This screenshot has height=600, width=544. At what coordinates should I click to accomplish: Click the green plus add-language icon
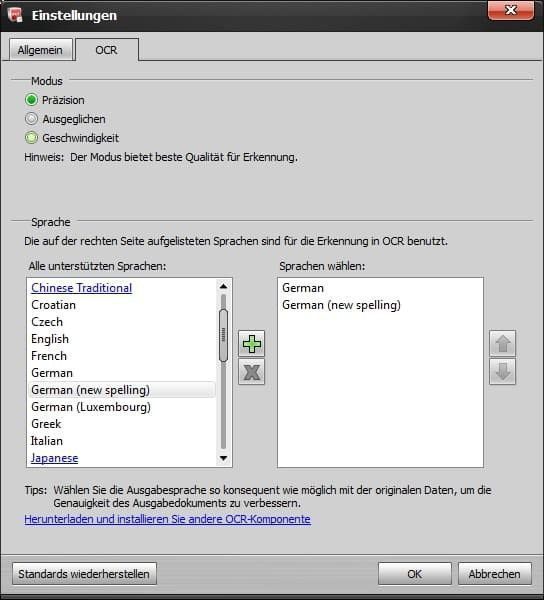pyautogui.click(x=251, y=344)
